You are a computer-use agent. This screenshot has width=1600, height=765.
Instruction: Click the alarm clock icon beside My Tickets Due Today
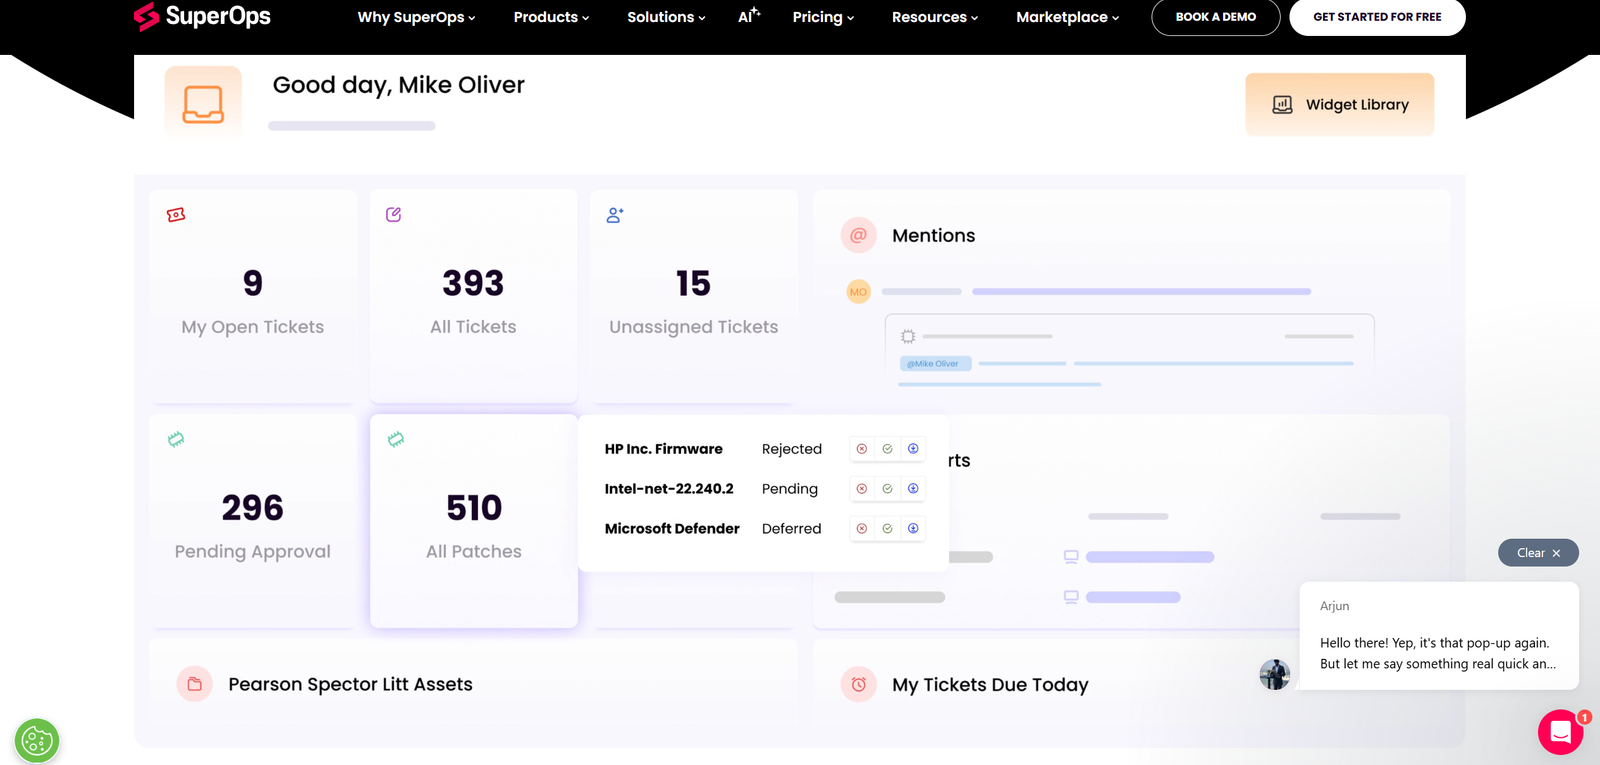858,684
